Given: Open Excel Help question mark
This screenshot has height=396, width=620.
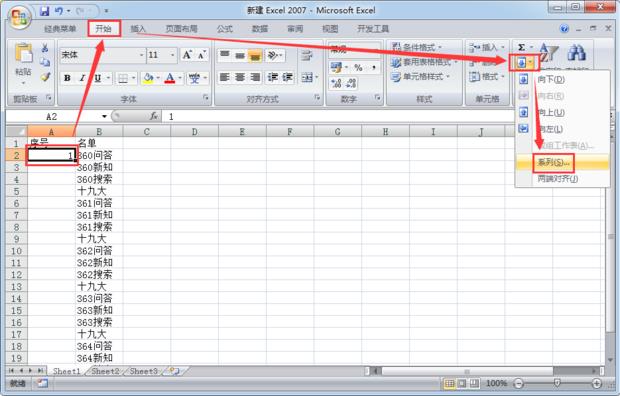Looking at the screenshot, I should (x=564, y=28).
